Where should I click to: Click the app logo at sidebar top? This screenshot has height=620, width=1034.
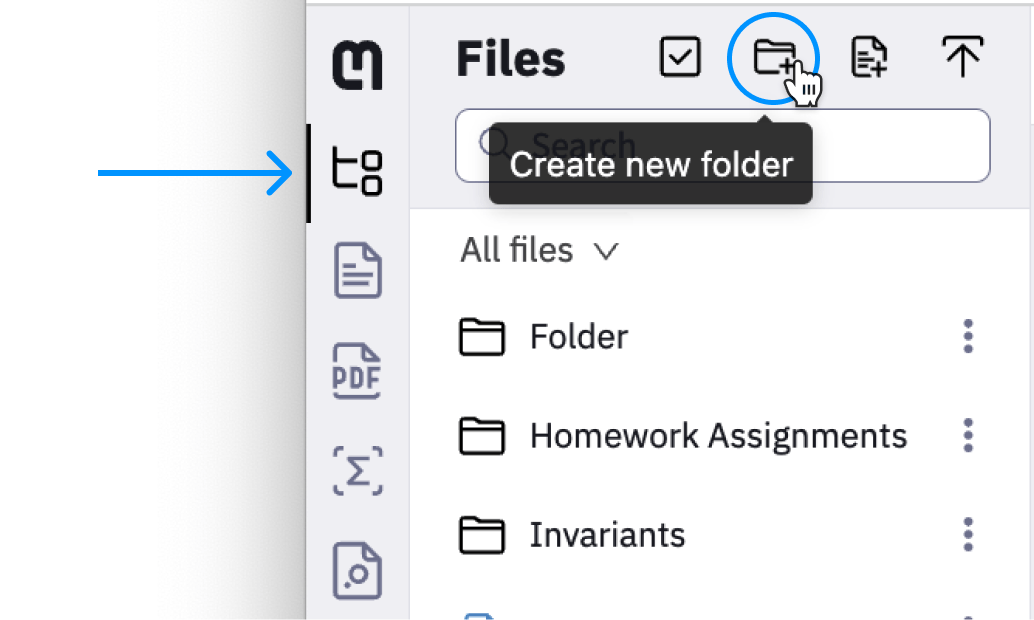[357, 62]
